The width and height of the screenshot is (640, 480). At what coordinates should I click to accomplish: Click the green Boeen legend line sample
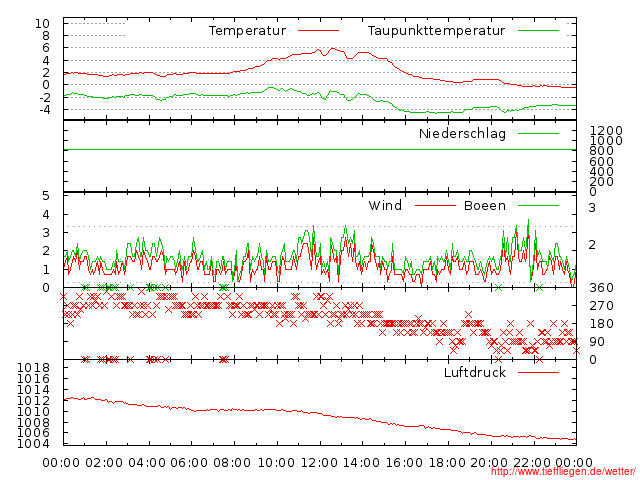[x=538, y=205]
